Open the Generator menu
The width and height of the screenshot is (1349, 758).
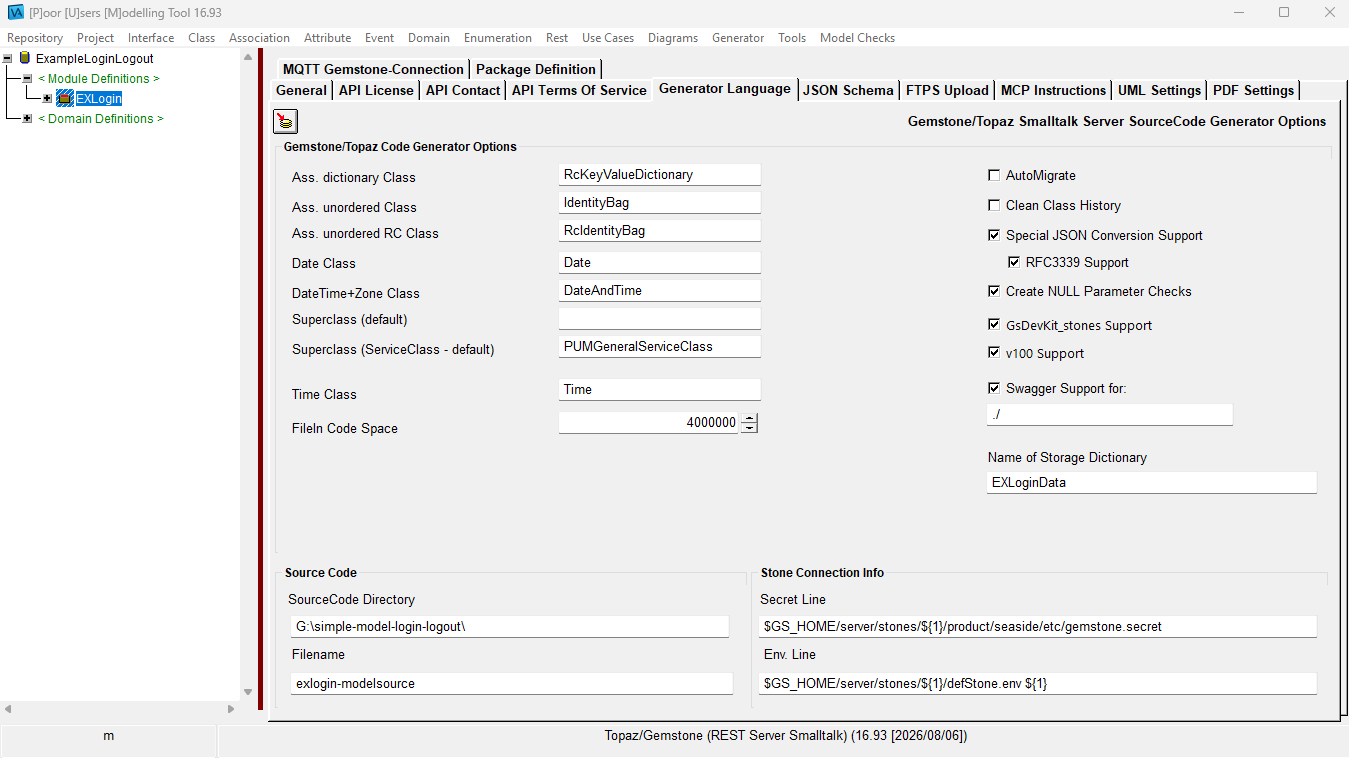point(738,38)
